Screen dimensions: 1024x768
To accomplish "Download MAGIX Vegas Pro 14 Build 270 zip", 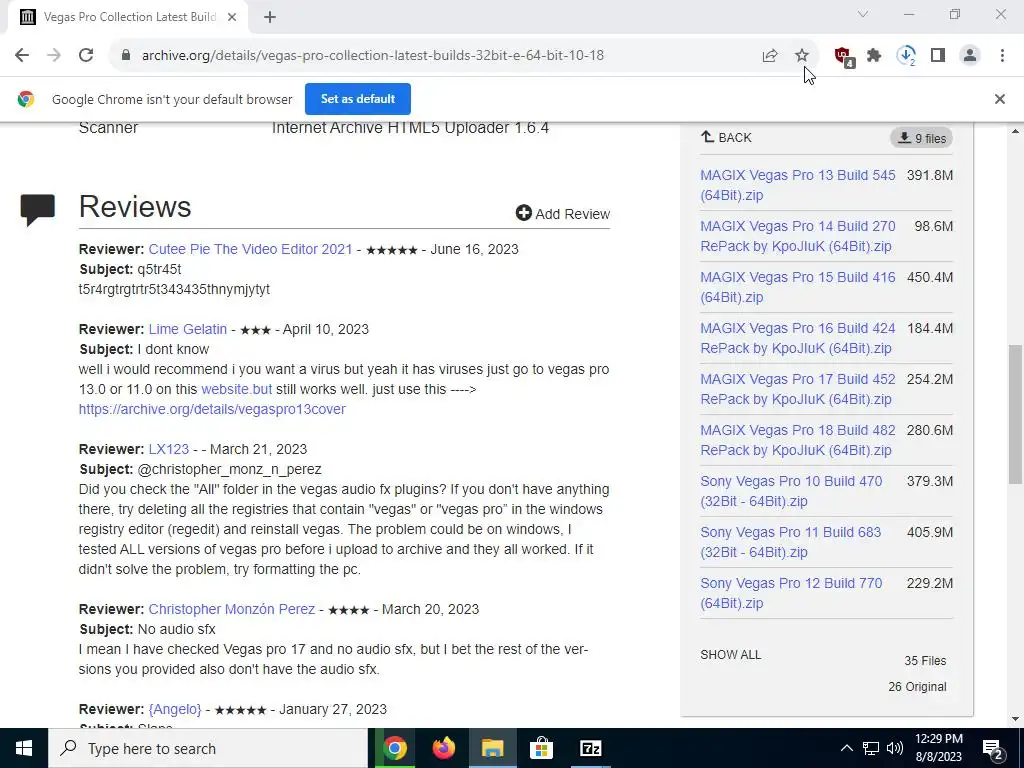I will (797, 236).
